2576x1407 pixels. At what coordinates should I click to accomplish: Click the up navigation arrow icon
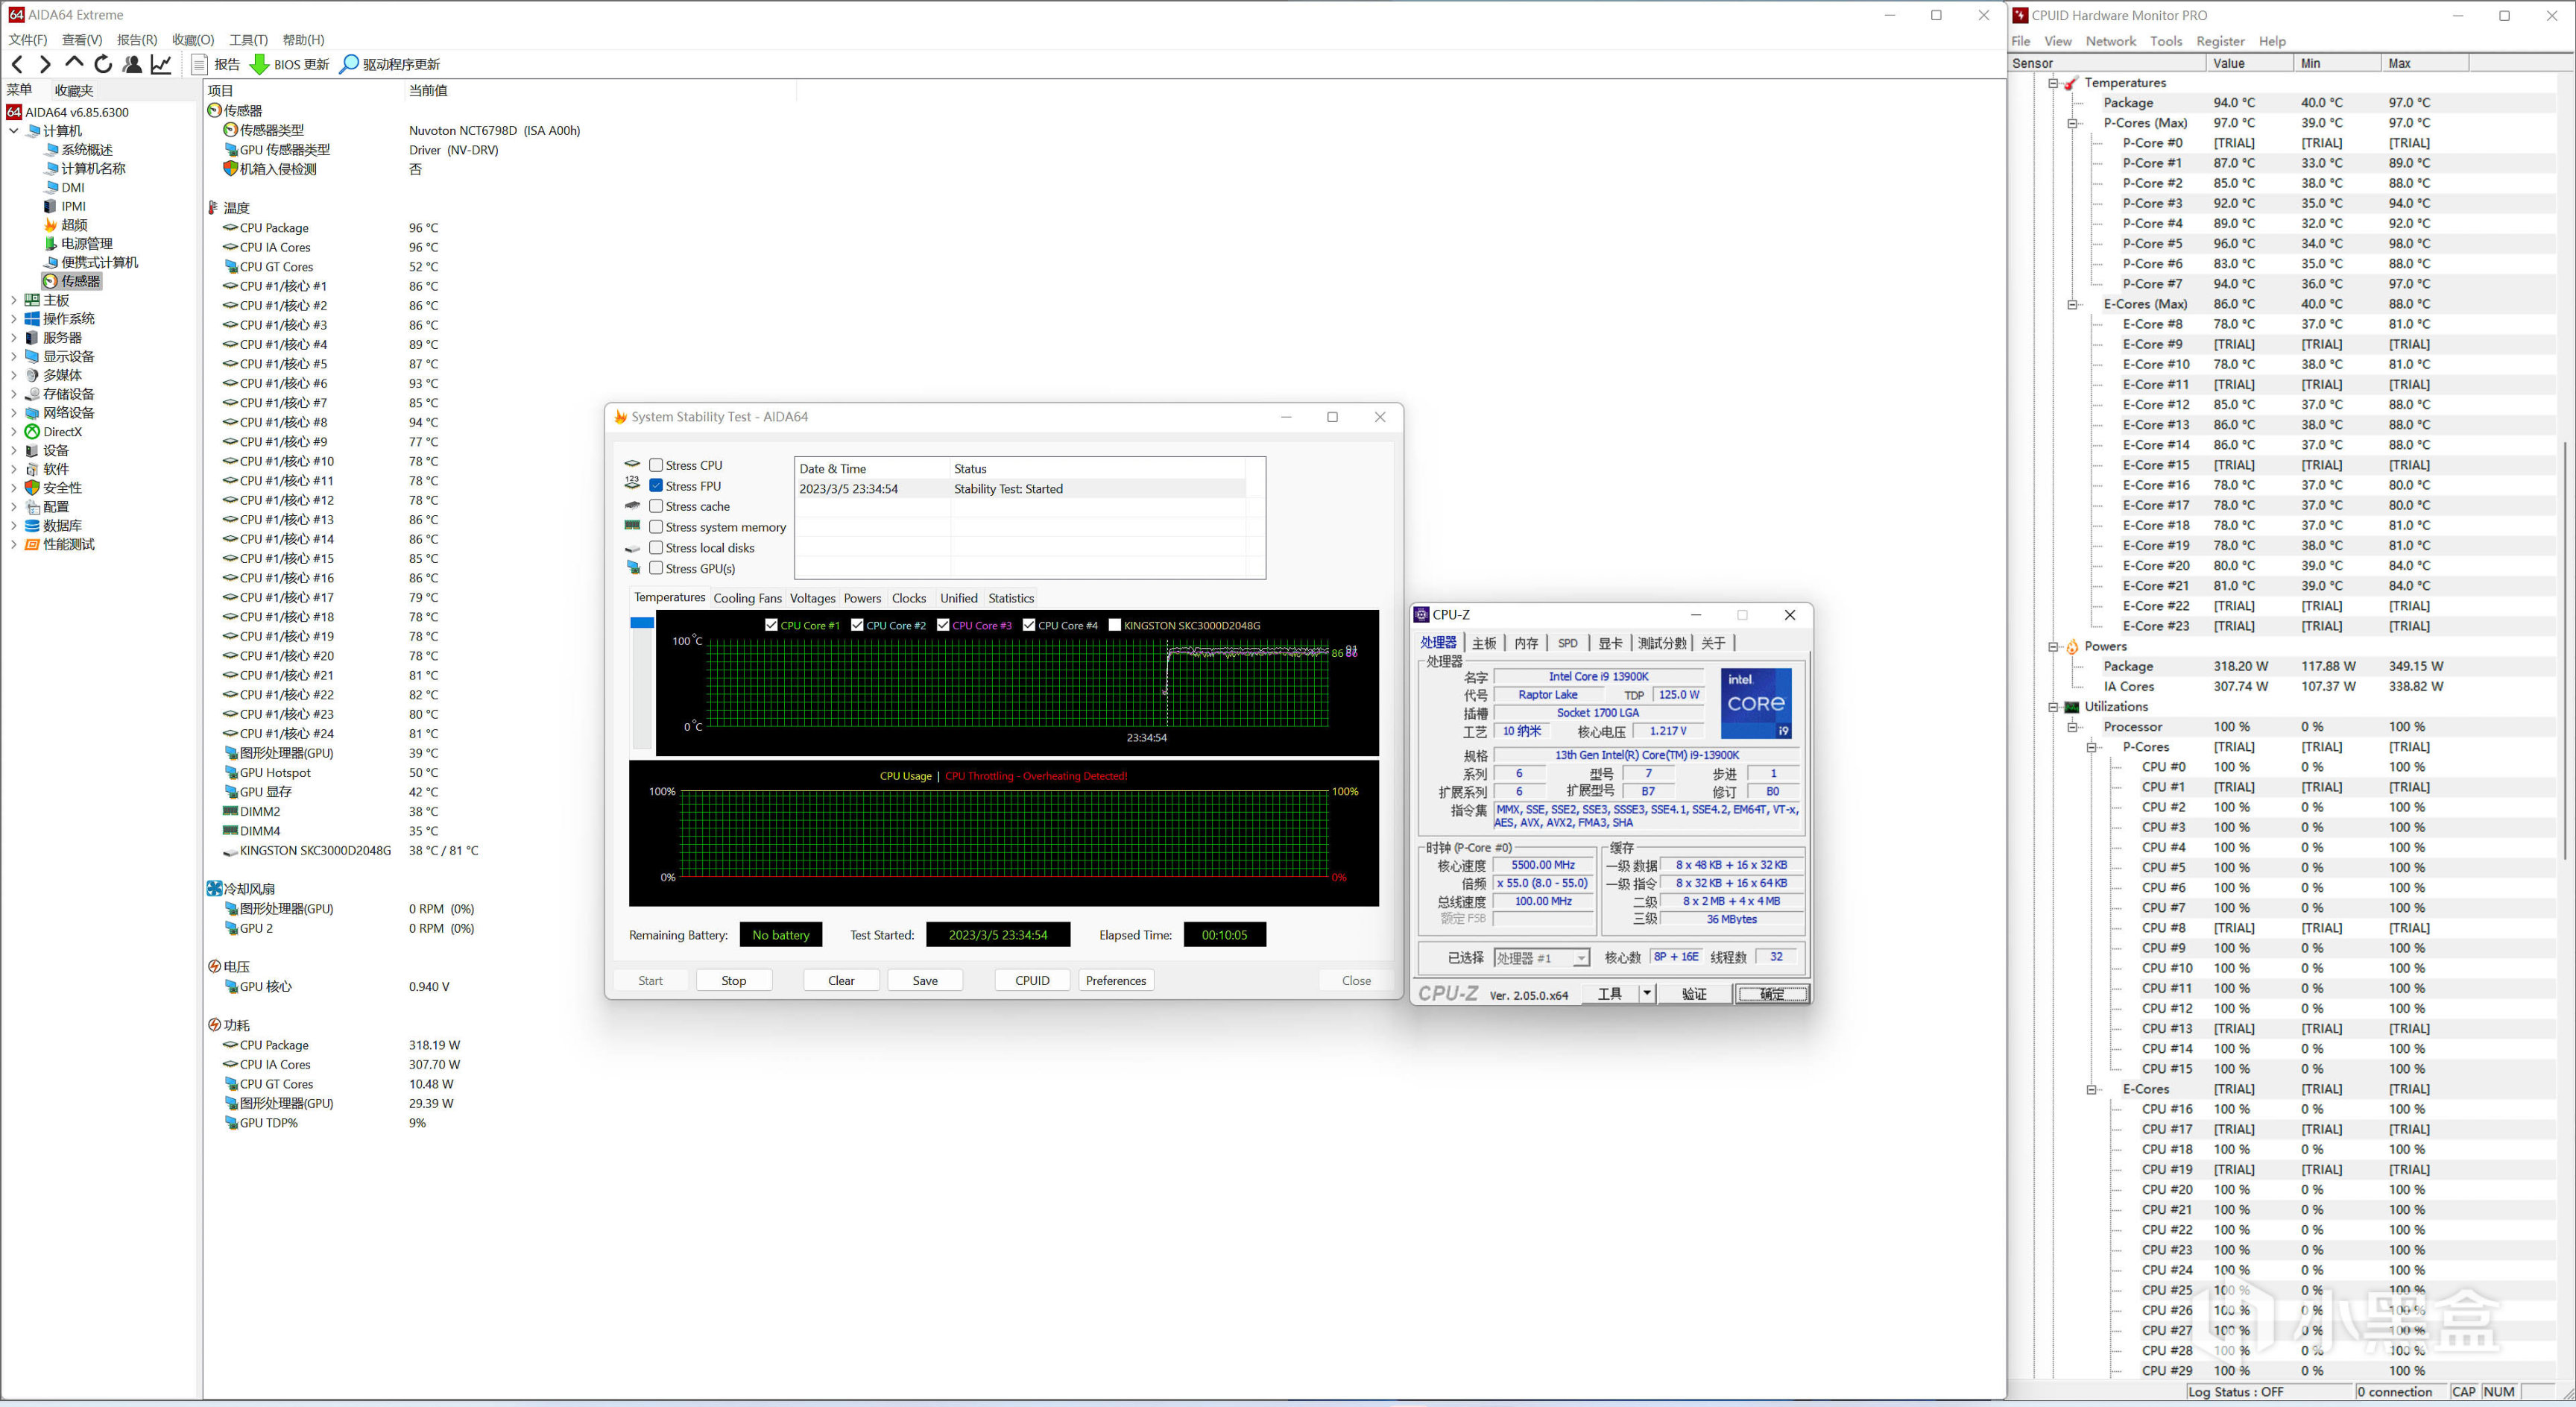click(74, 63)
